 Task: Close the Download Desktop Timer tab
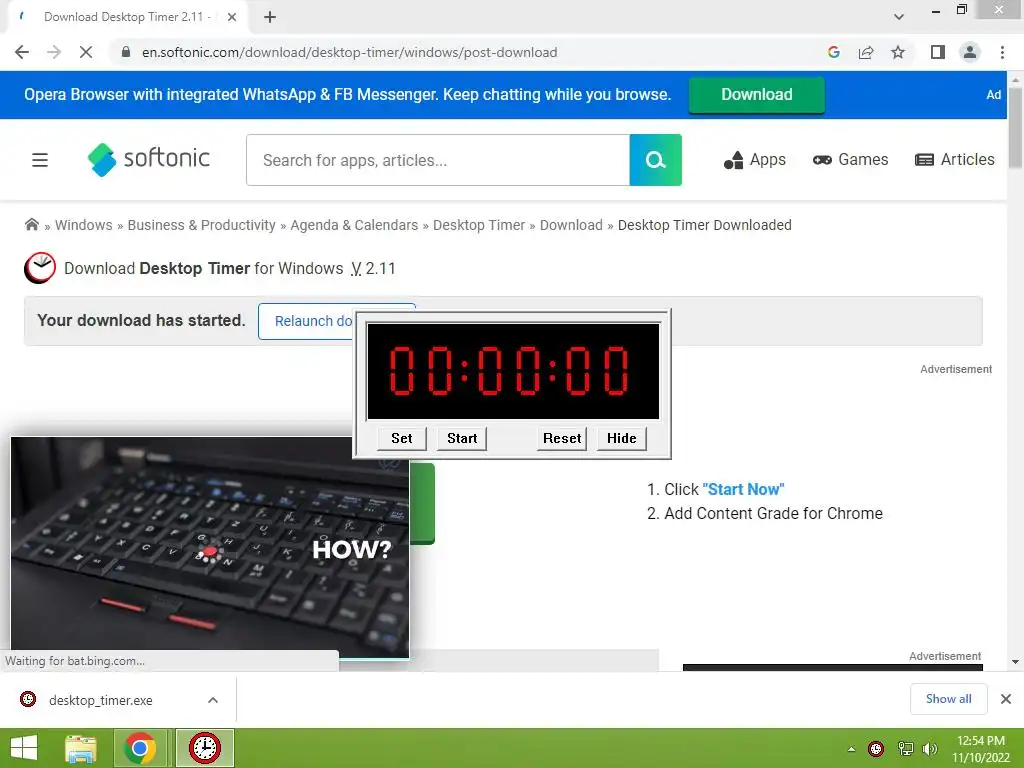tap(232, 17)
